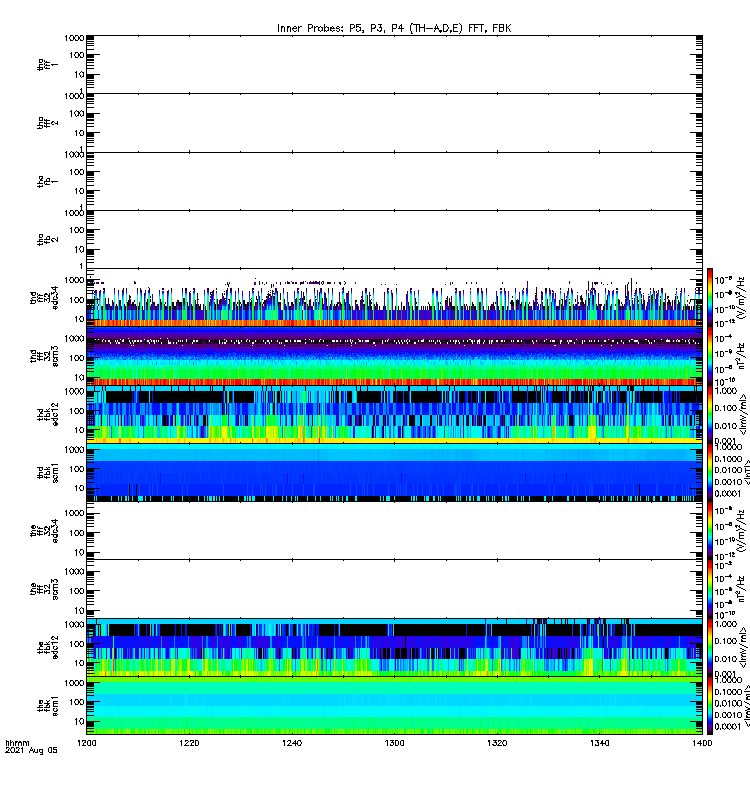Click the 'thd fbk scm1' y-axis label
Image resolution: width=750 pixels, height=800 pixels.
pos(47,472)
